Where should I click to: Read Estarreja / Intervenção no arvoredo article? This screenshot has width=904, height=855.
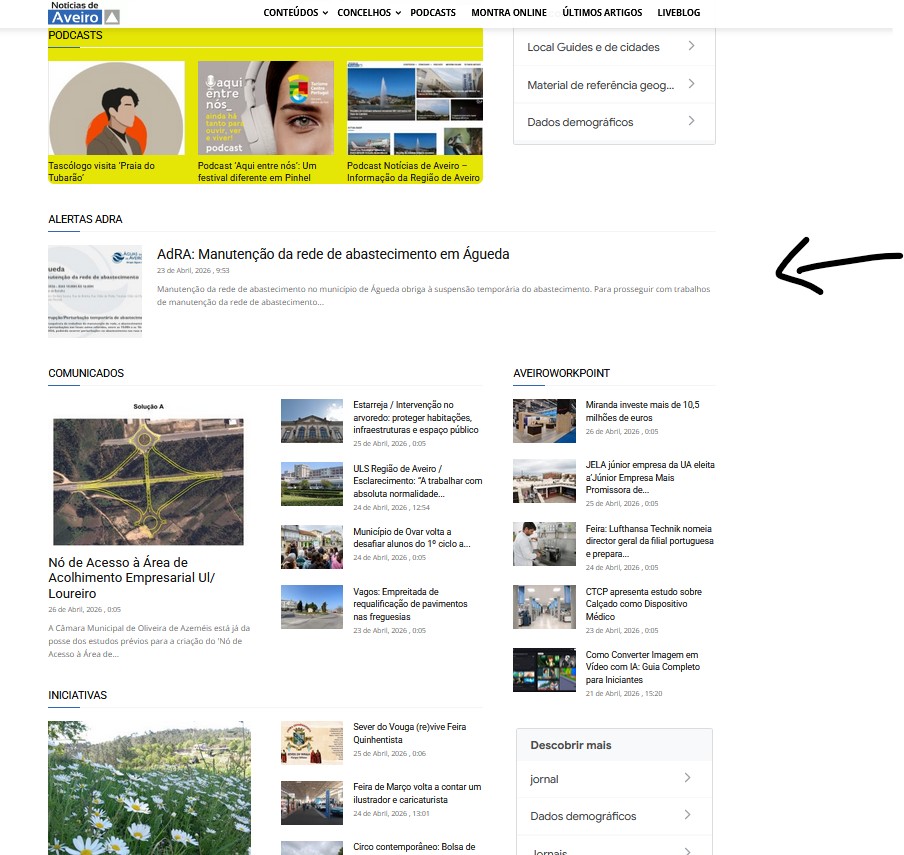click(x=416, y=417)
